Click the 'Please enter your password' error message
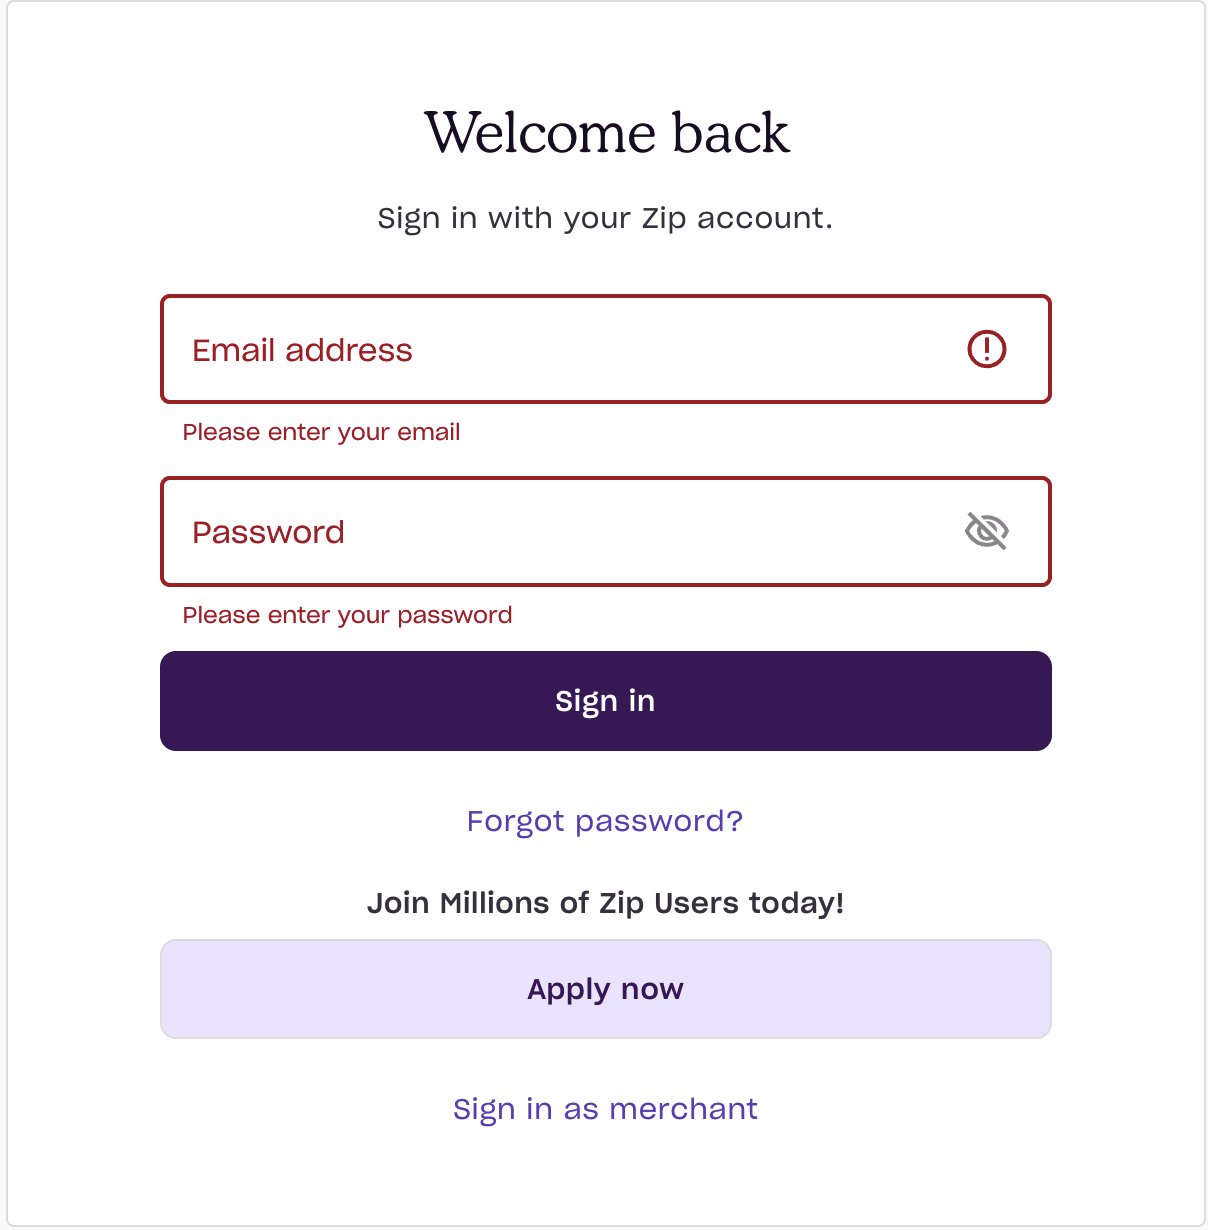 tap(347, 615)
